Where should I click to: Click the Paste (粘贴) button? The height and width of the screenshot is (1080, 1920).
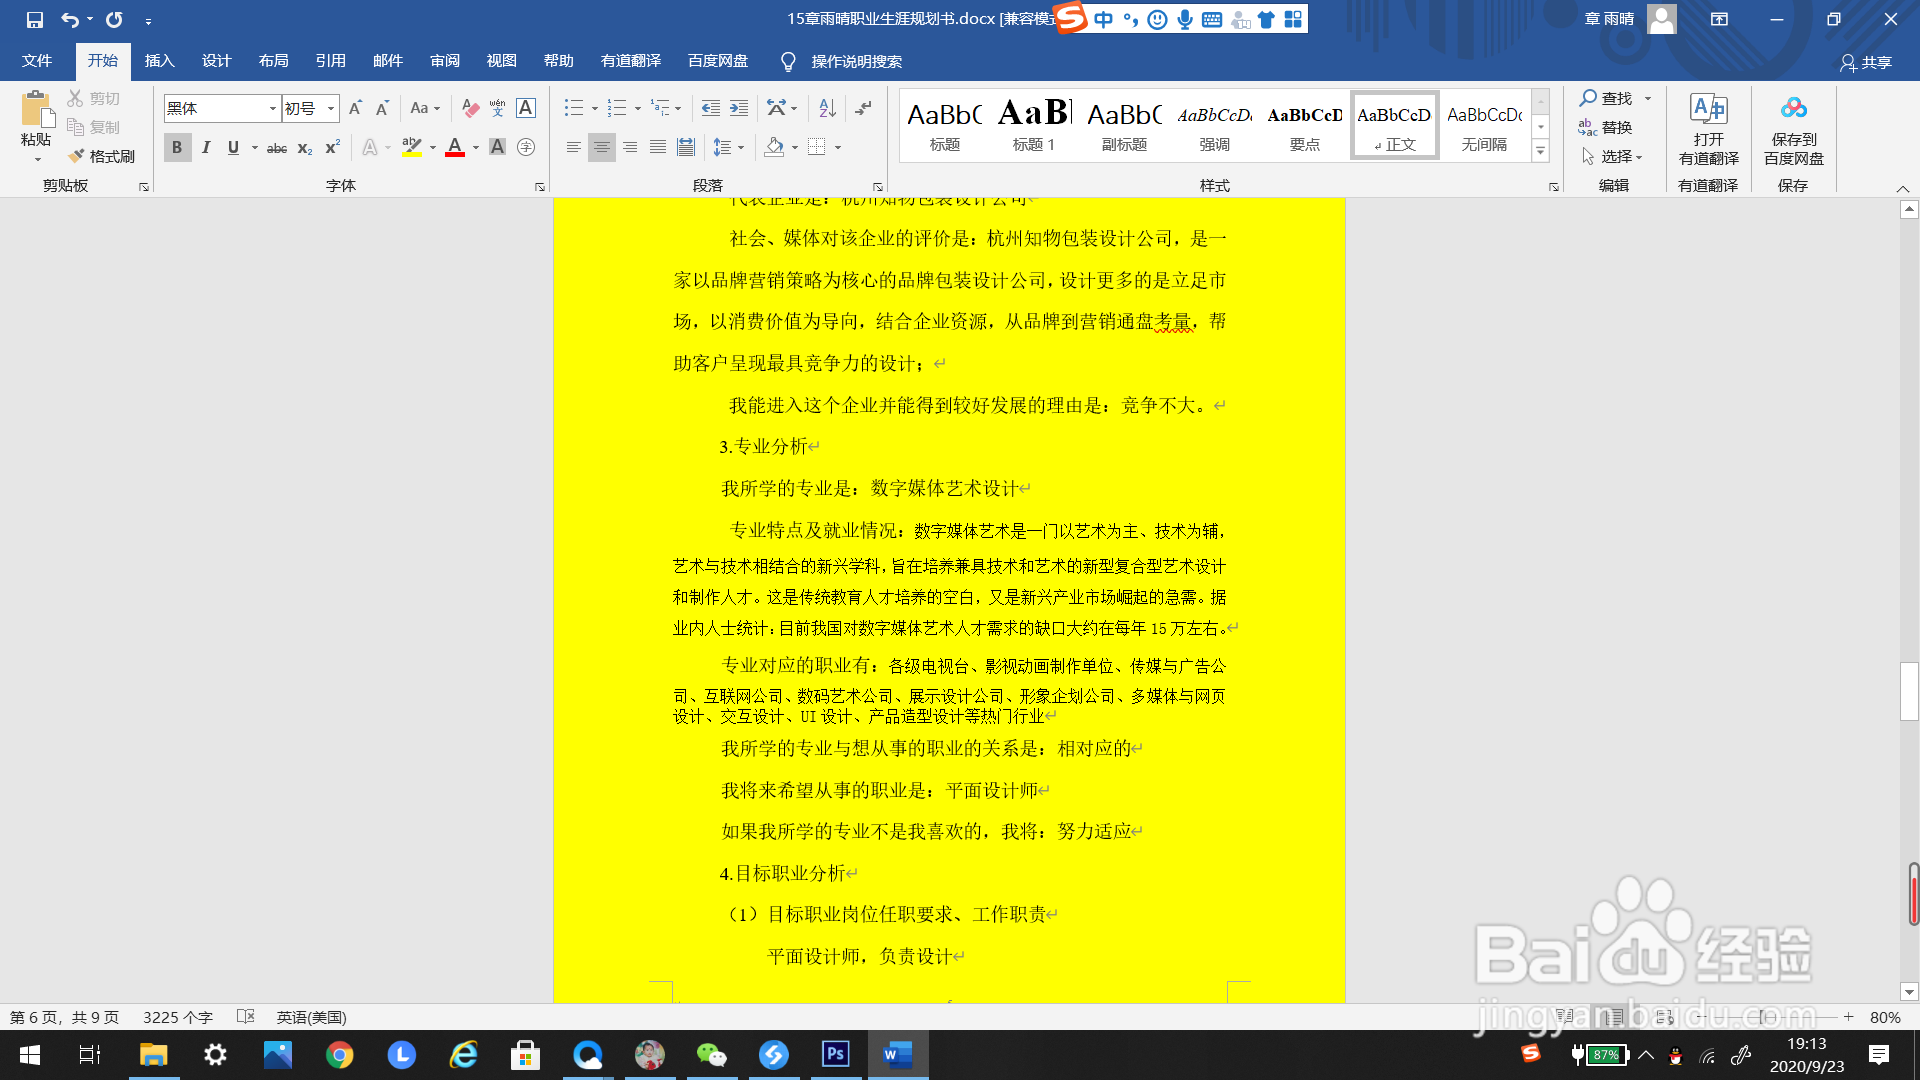coord(36,127)
